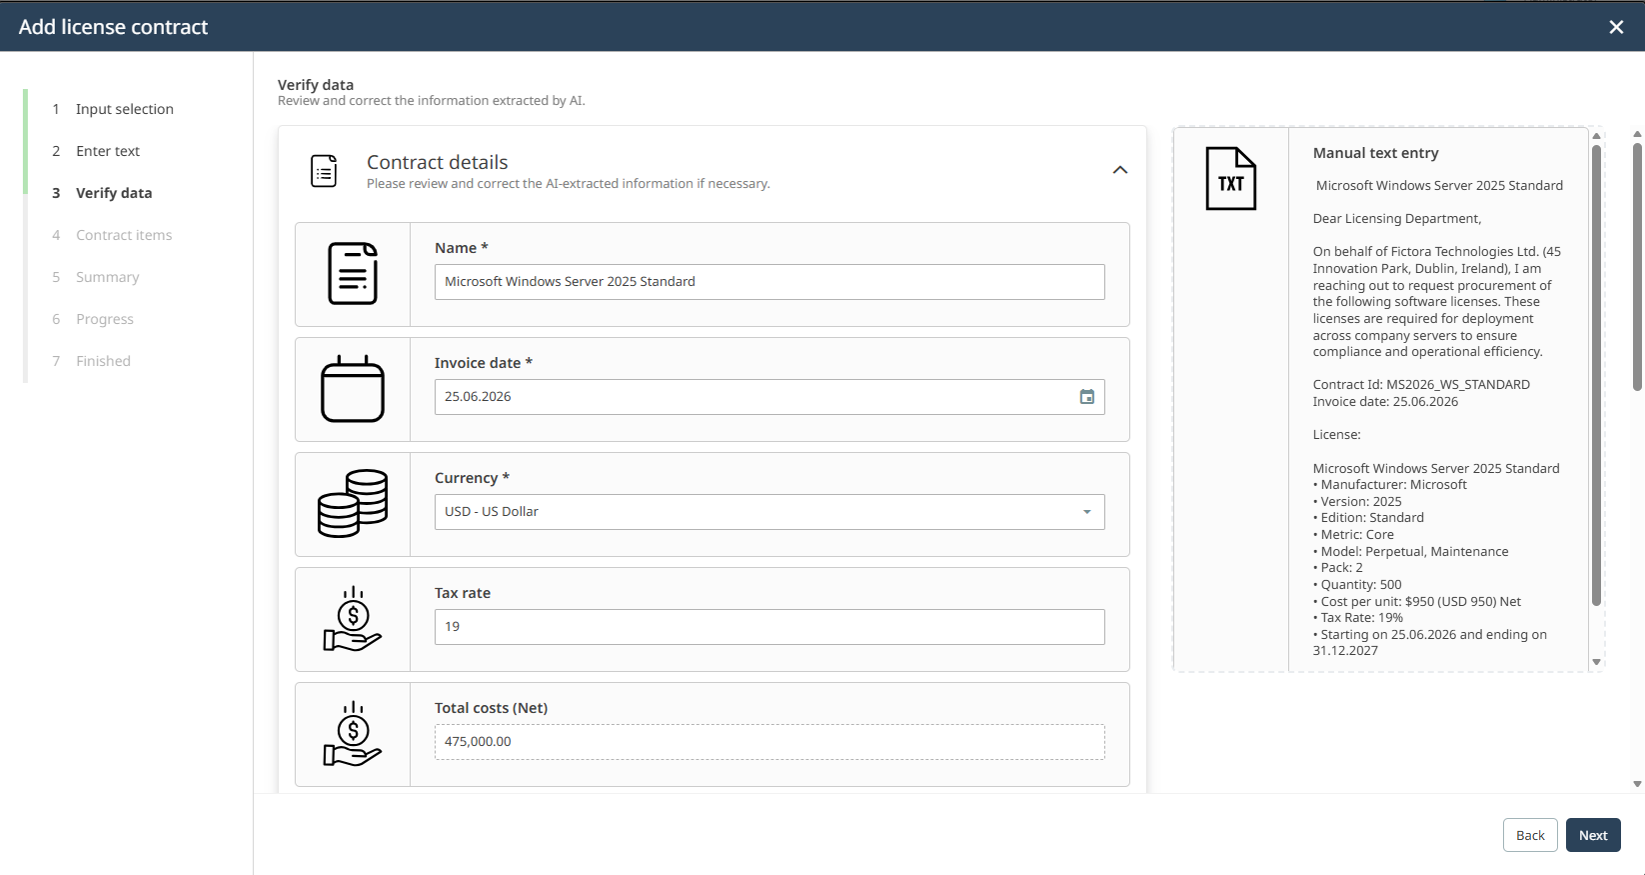Click the 'Dear Licensing Department,' line
The height and width of the screenshot is (875, 1645).
tap(1397, 219)
